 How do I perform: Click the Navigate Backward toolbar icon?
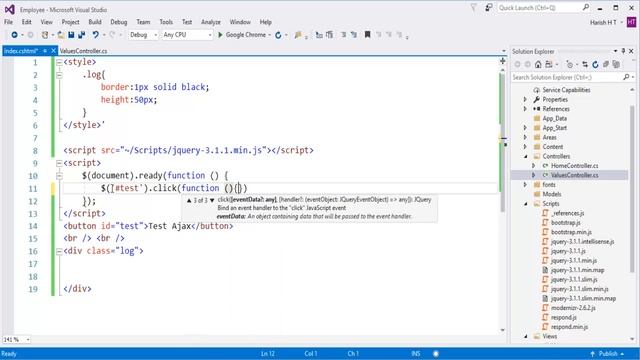[14, 35]
